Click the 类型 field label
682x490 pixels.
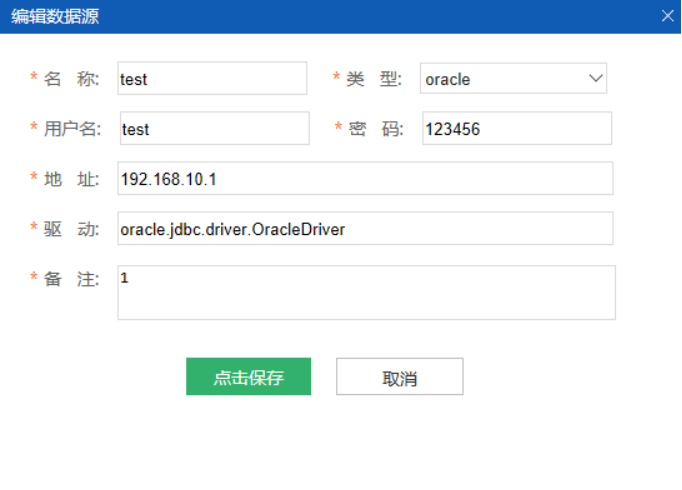[x=375, y=79]
